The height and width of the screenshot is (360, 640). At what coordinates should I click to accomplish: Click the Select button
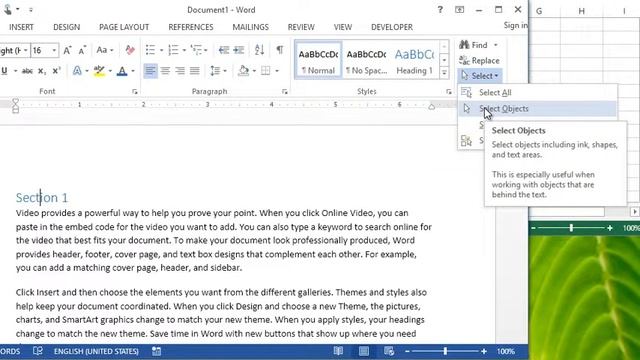coord(480,76)
